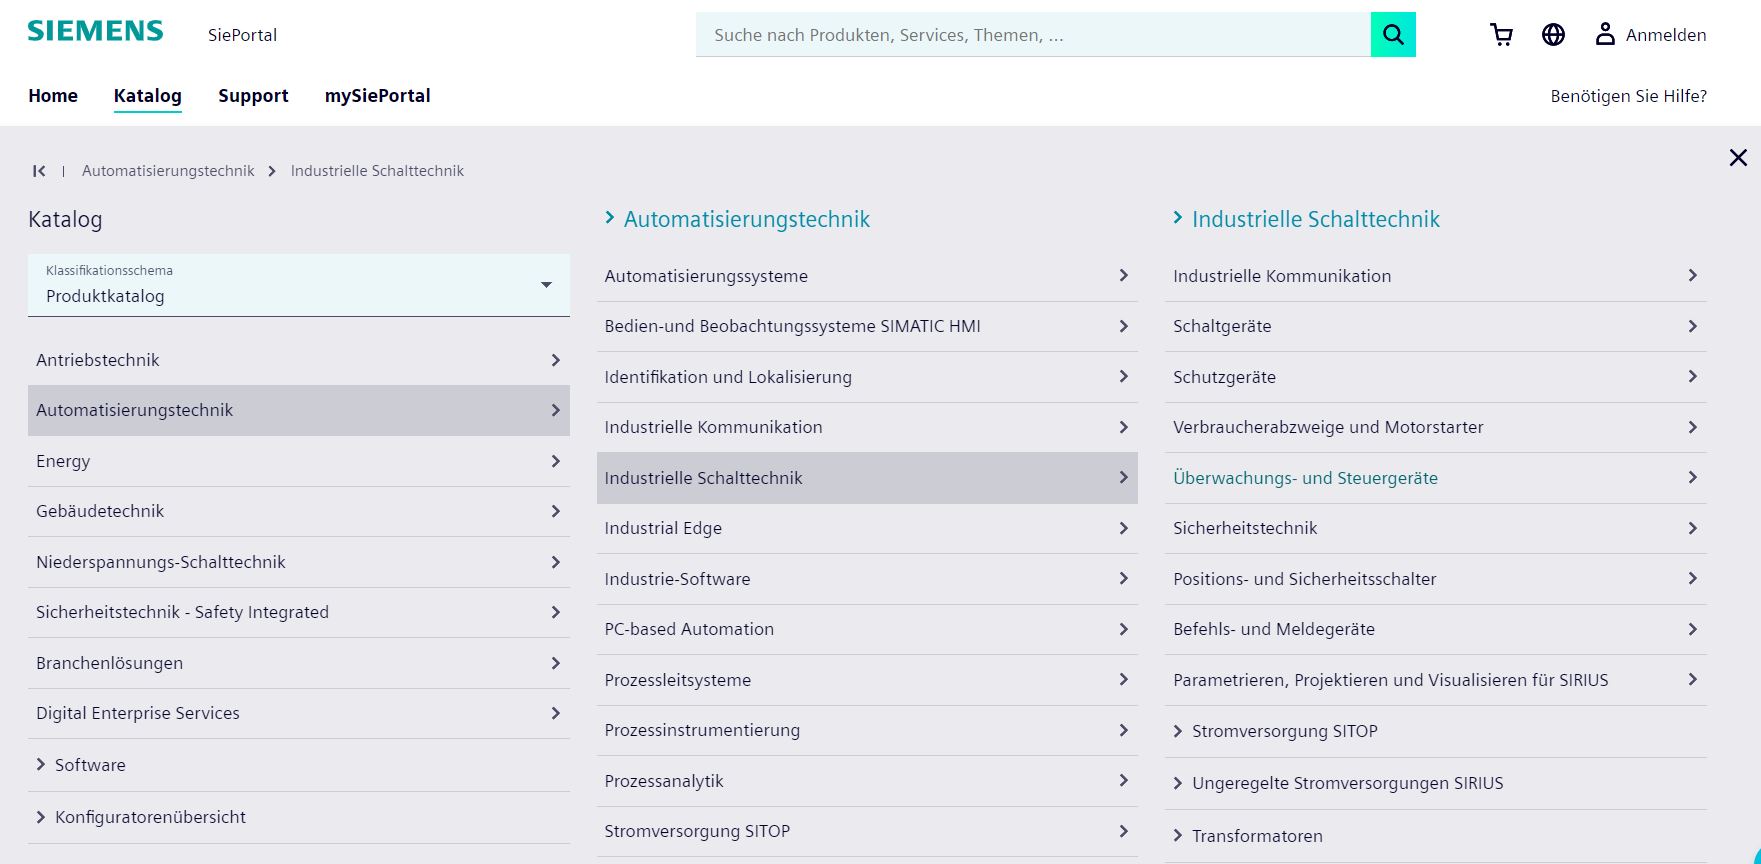Open Sicherheitstechnik under Industrielle Schalttechnik
Viewport: 1761px width, 864px height.
tap(1436, 528)
